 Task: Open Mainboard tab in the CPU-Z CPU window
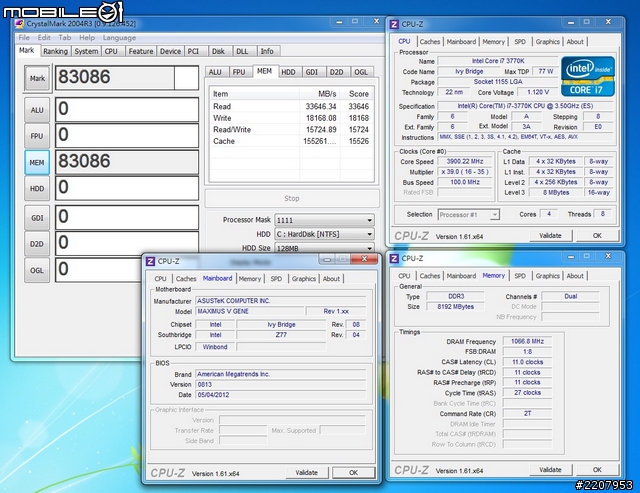461,42
